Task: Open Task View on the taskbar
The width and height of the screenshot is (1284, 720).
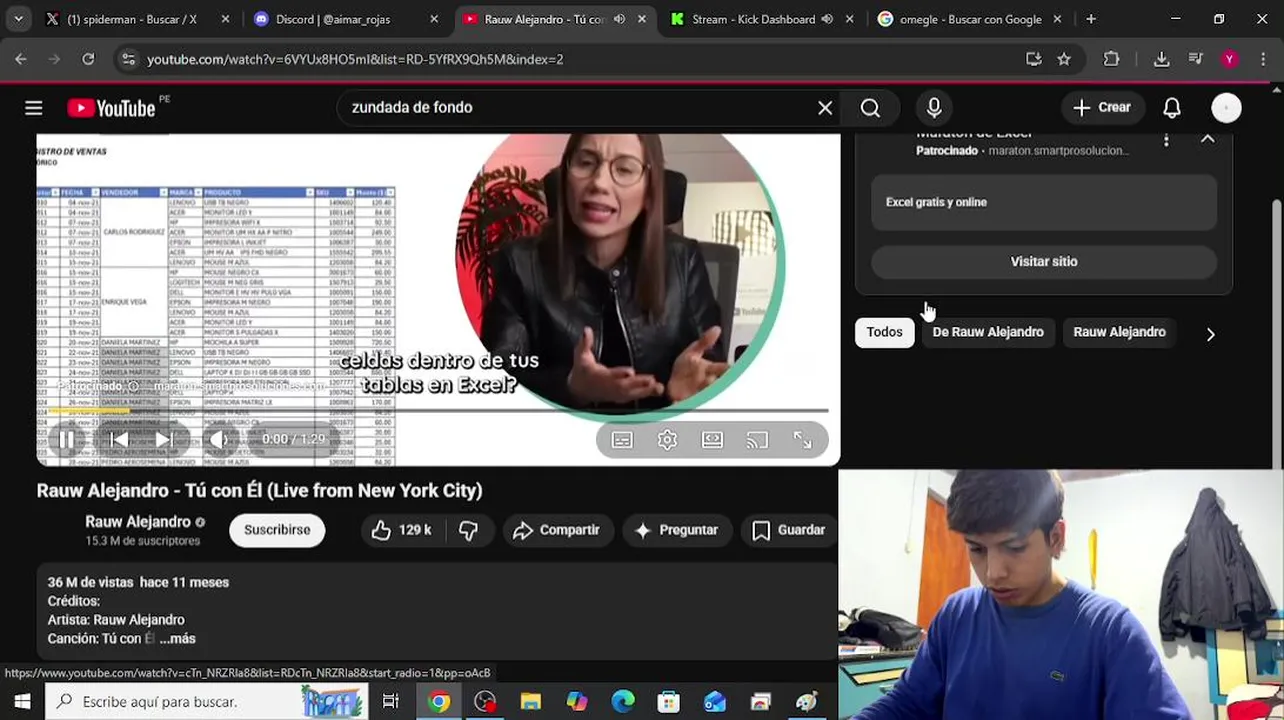Action: pos(390,701)
